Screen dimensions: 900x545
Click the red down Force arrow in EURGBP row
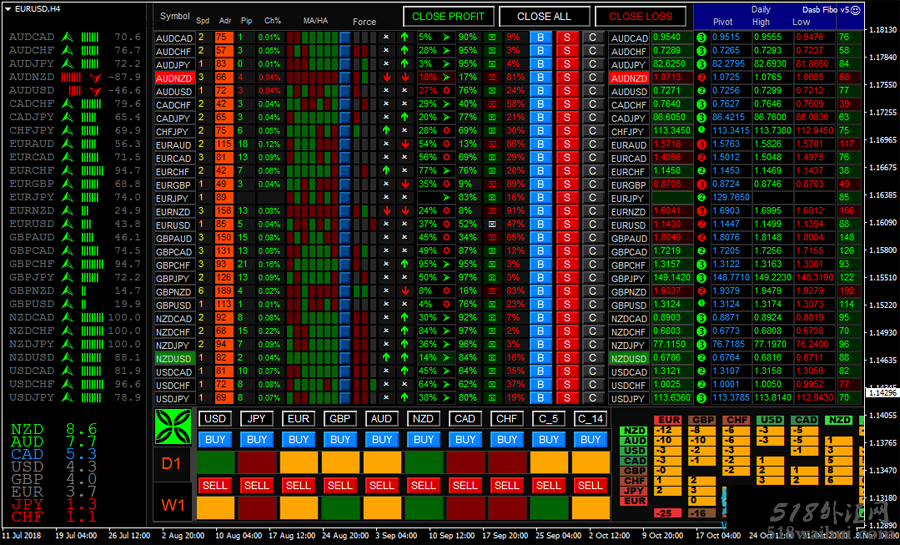tap(405, 184)
